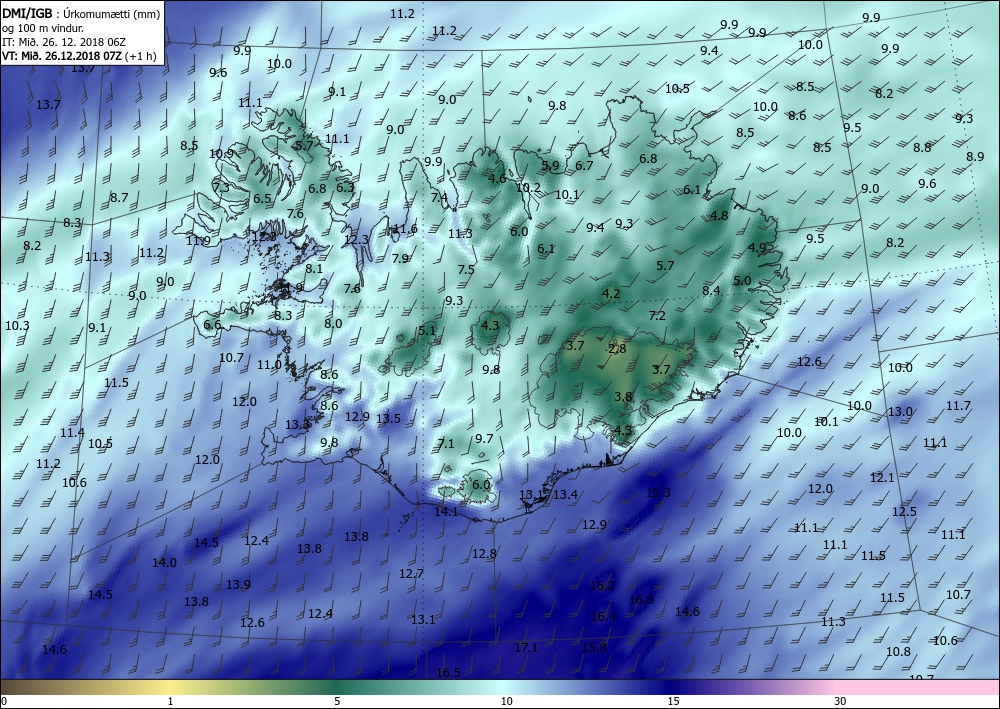Click the '16.5' value at the bottom edge
Viewport: 1000px width, 709px height.
(x=448, y=673)
